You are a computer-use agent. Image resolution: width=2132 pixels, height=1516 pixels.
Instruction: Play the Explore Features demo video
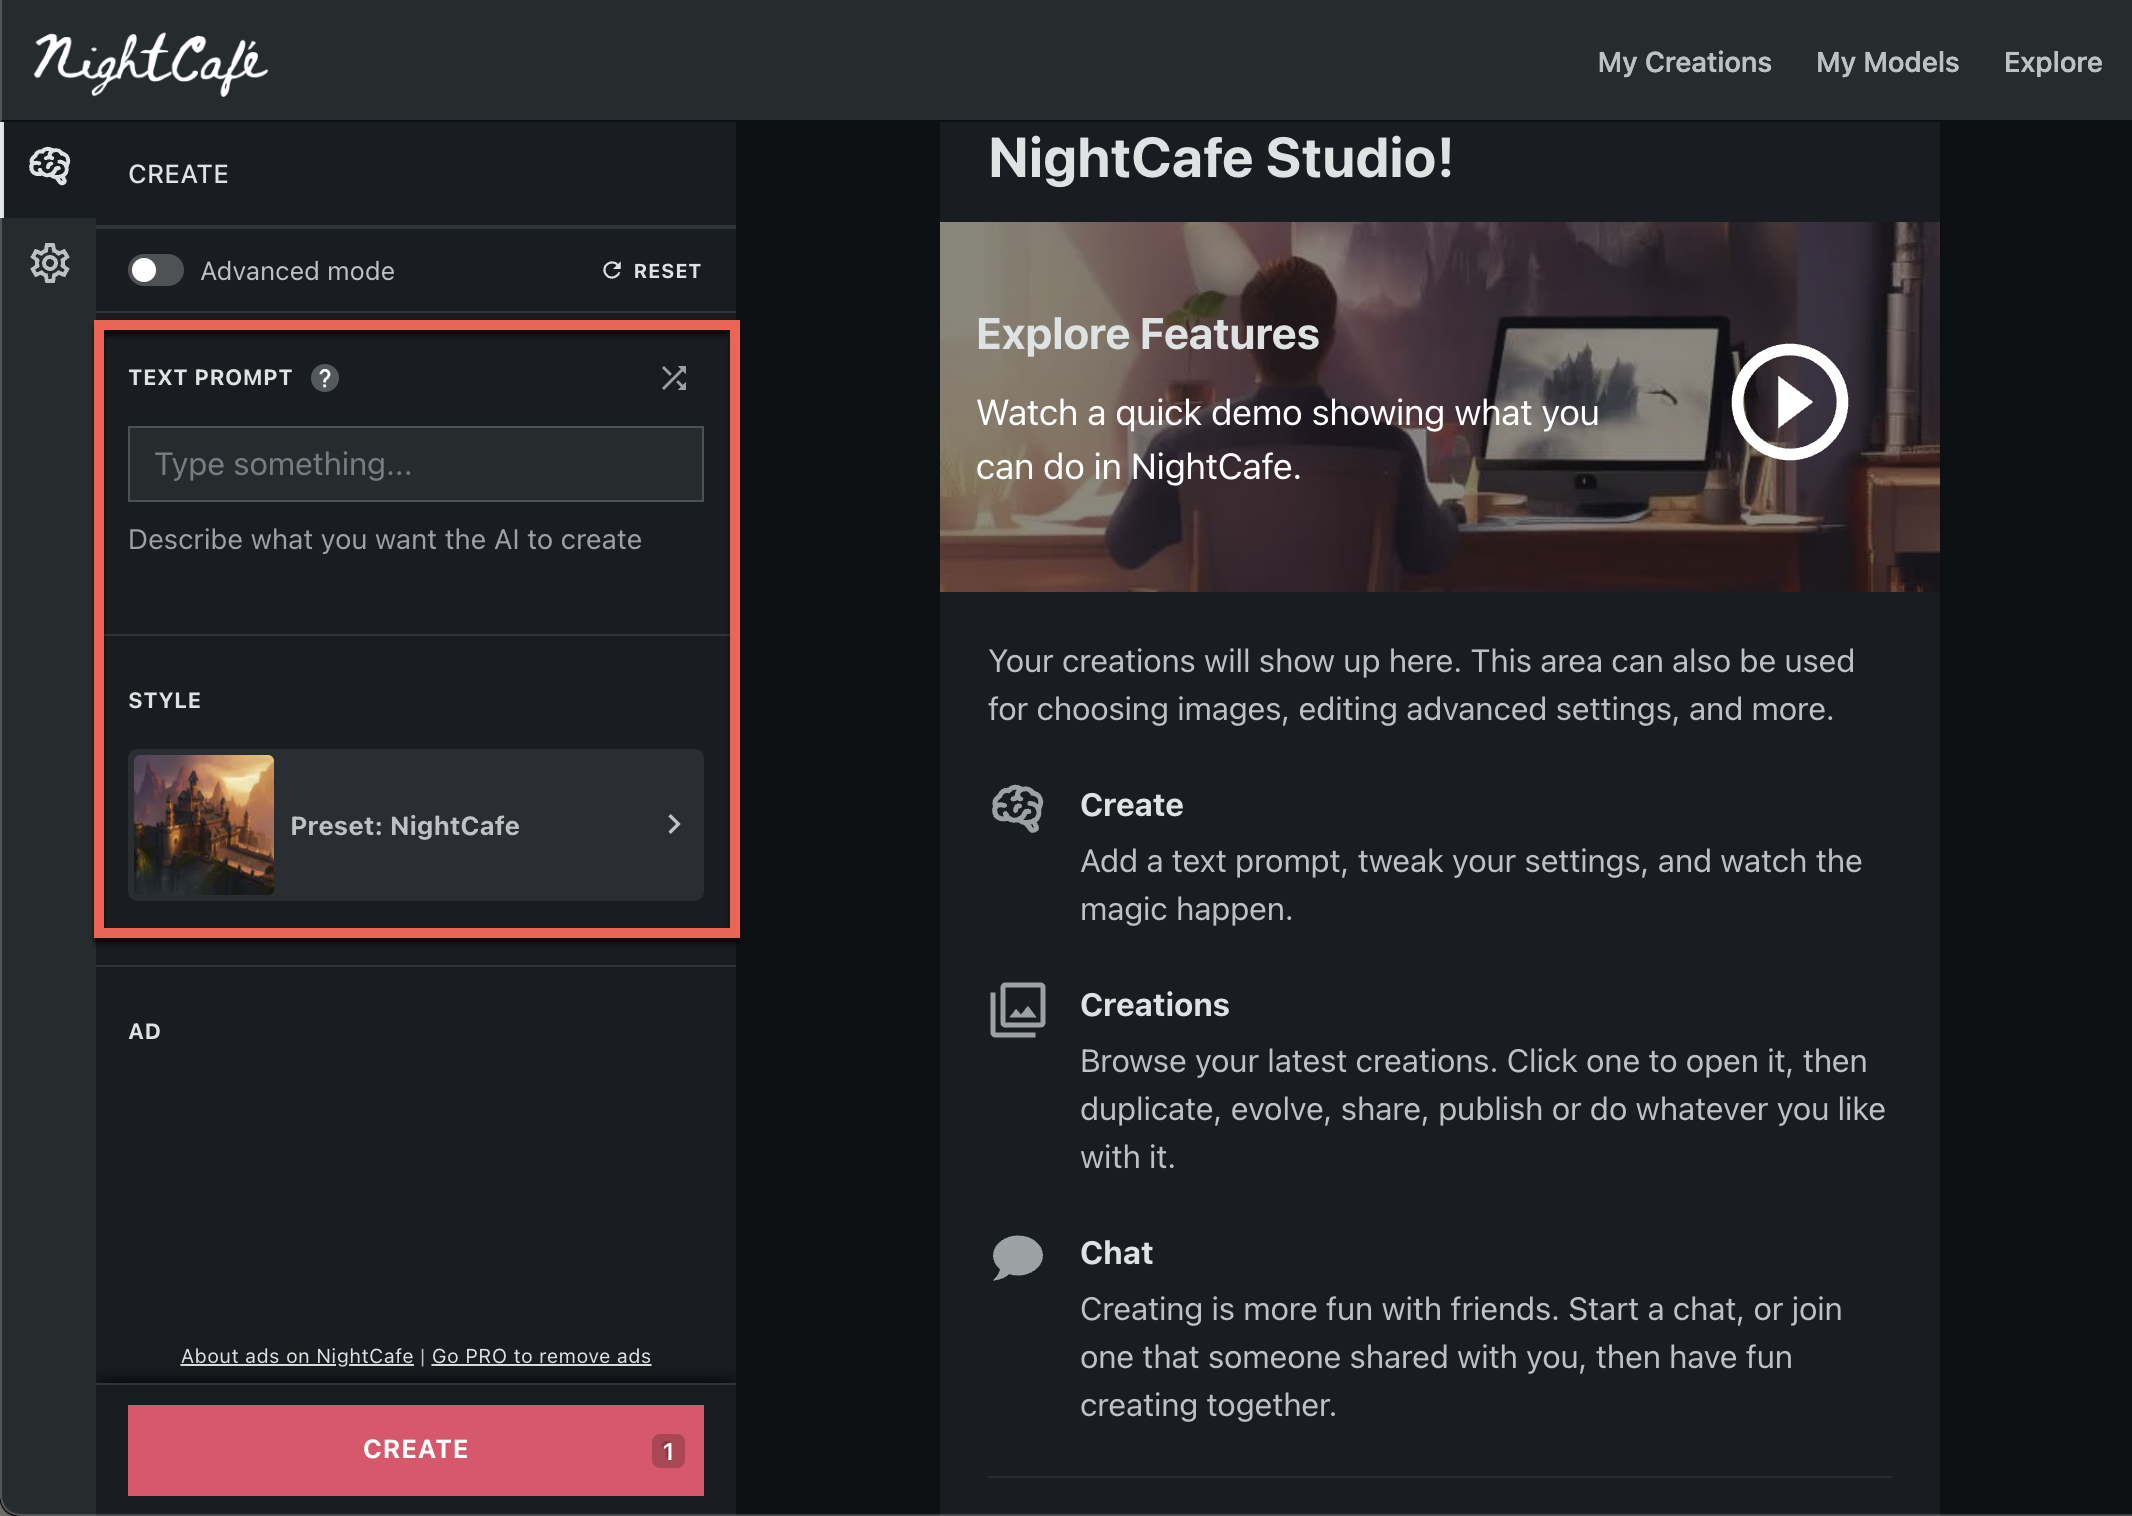click(1789, 402)
